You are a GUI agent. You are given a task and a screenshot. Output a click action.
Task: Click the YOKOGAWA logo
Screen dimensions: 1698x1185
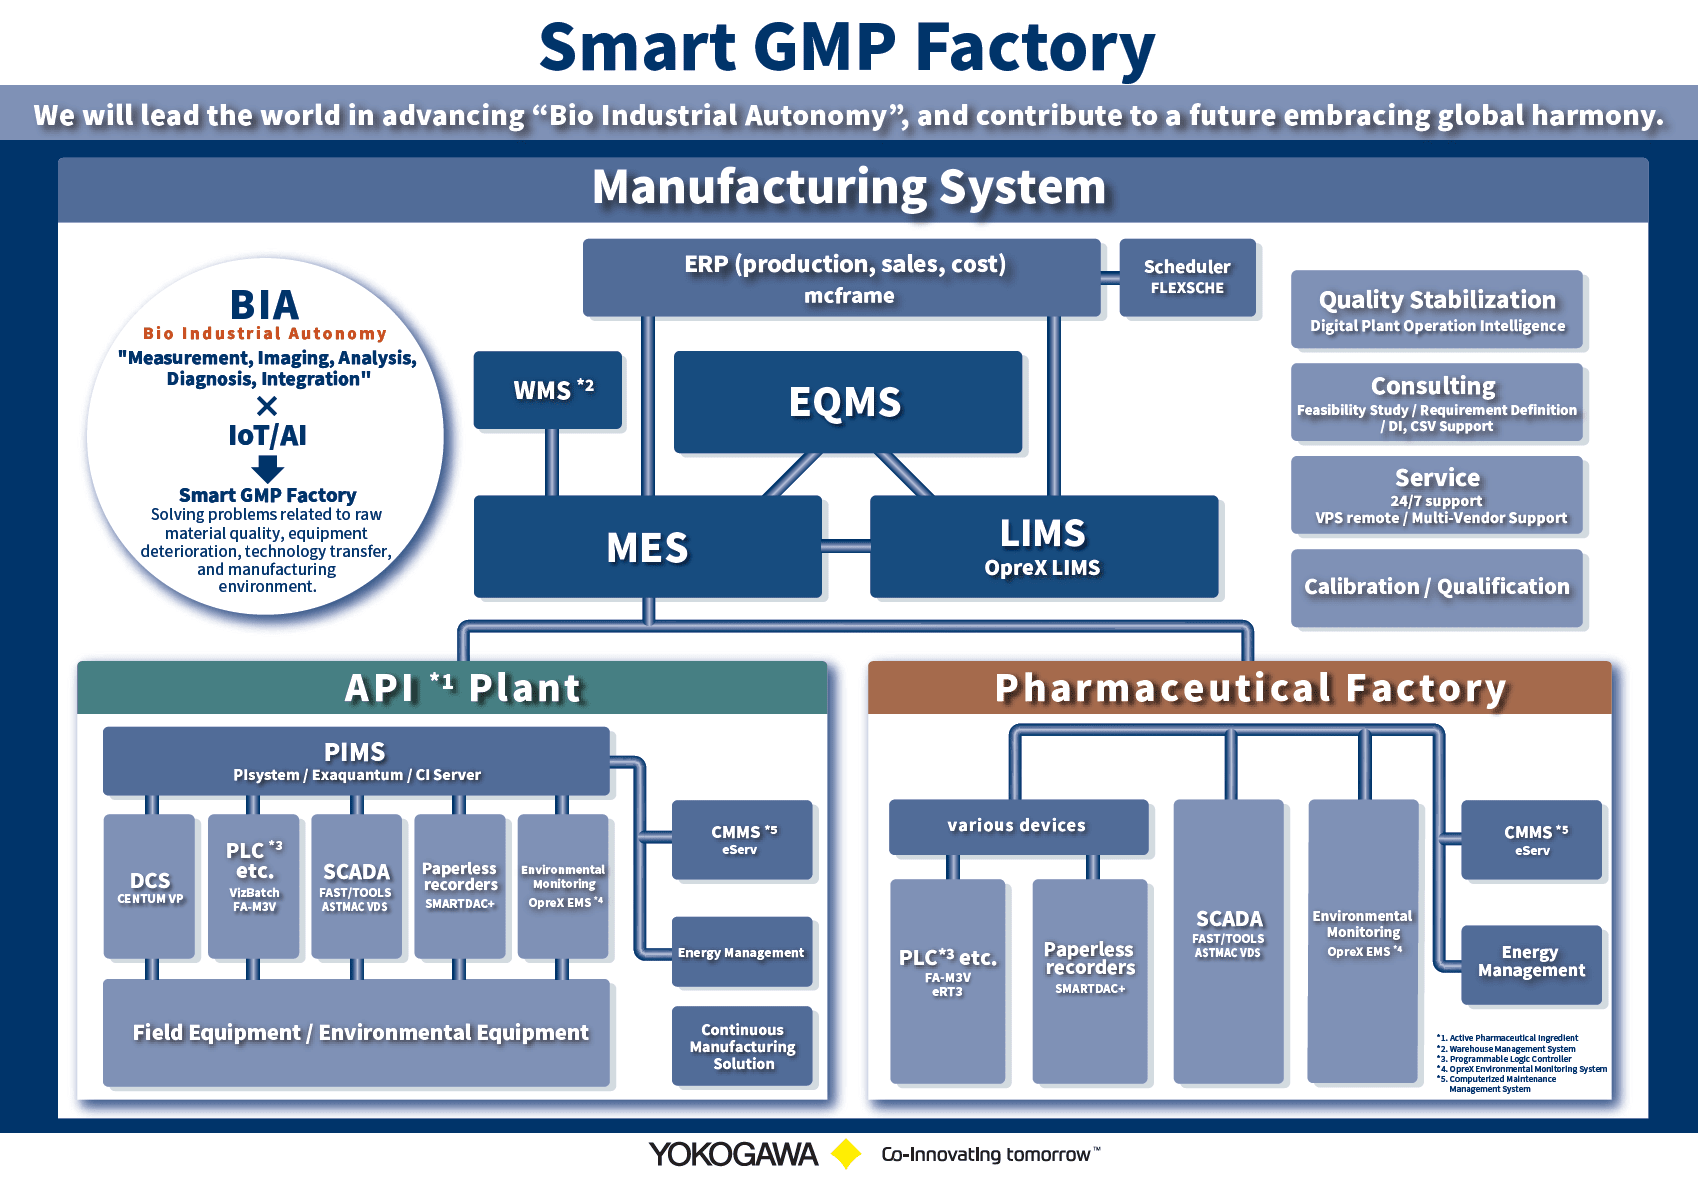(x=733, y=1154)
